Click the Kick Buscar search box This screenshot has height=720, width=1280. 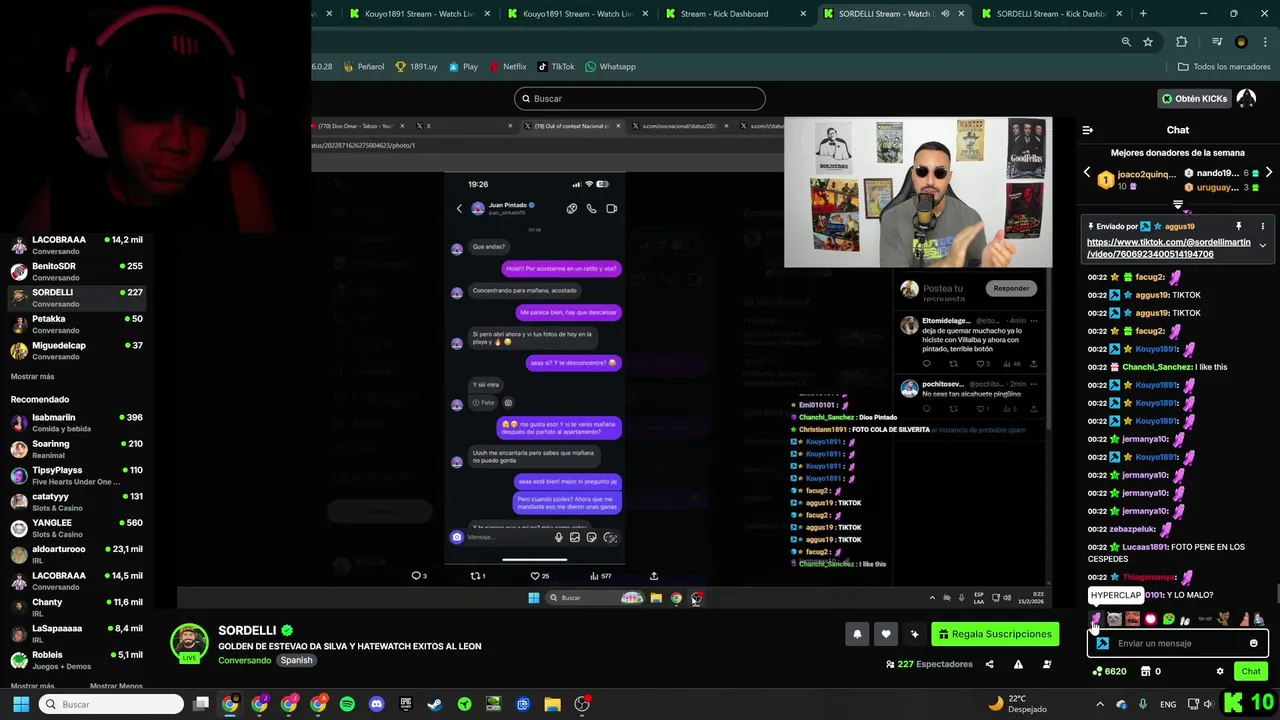point(640,98)
